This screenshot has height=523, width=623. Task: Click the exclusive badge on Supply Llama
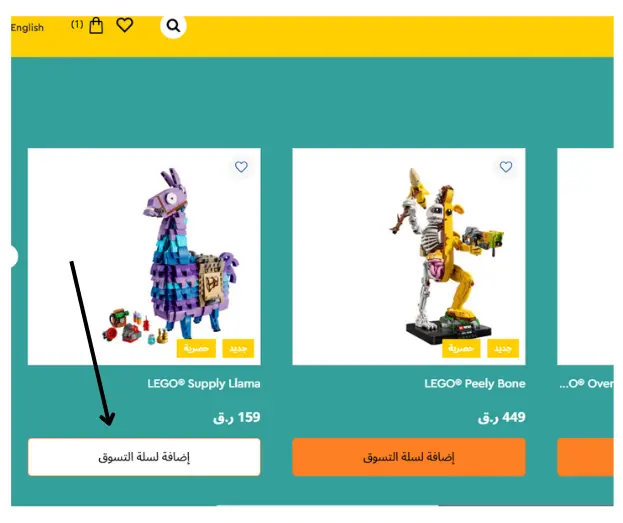click(196, 349)
